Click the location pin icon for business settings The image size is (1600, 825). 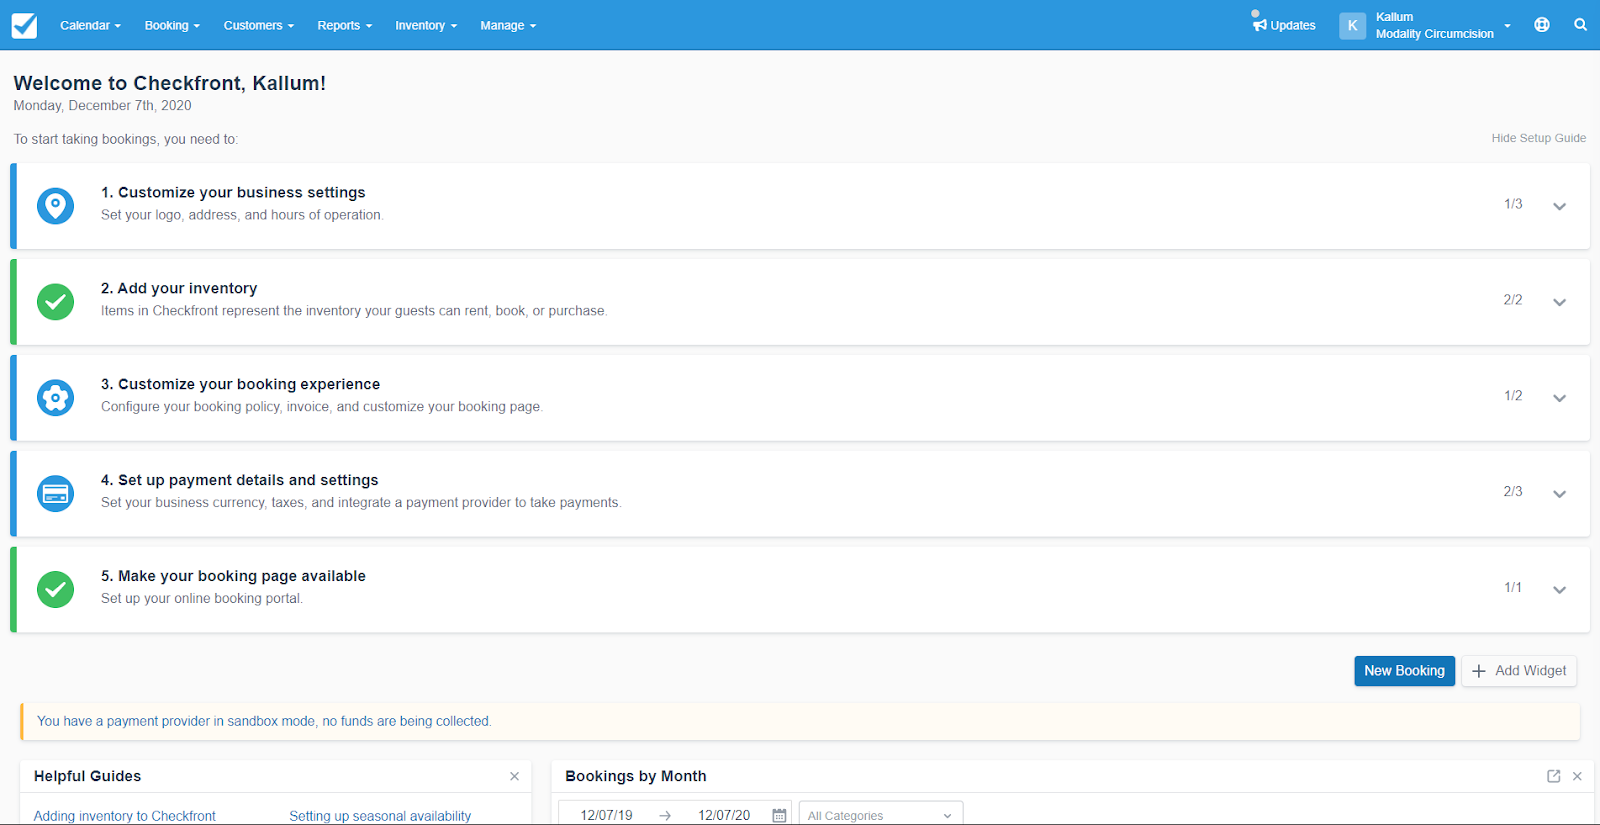coord(55,206)
